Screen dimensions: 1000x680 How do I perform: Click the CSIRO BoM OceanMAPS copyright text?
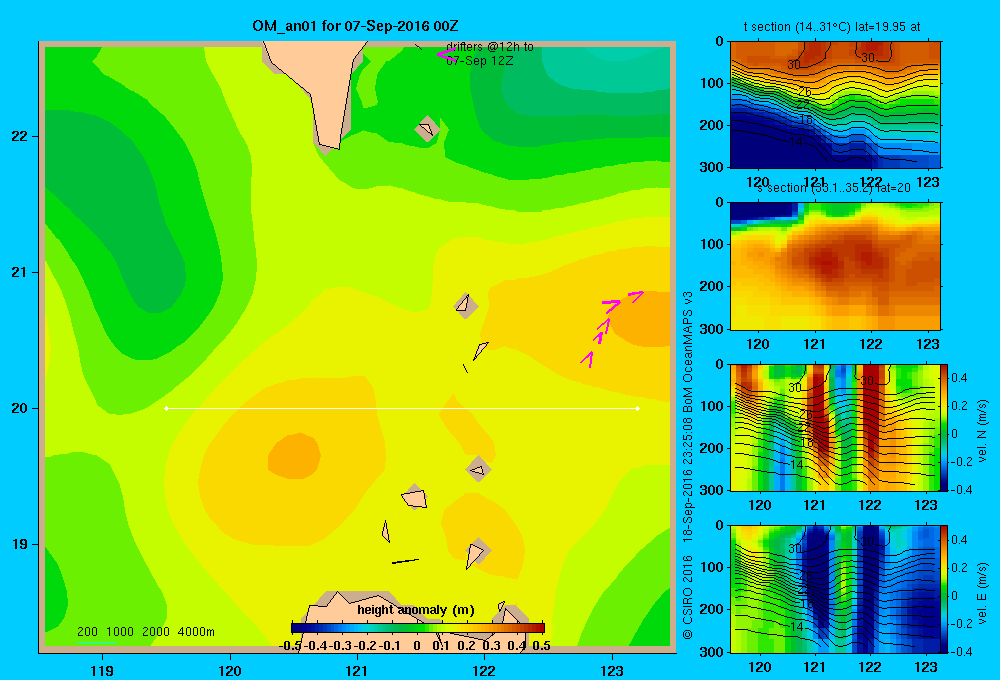[x=688, y=466]
